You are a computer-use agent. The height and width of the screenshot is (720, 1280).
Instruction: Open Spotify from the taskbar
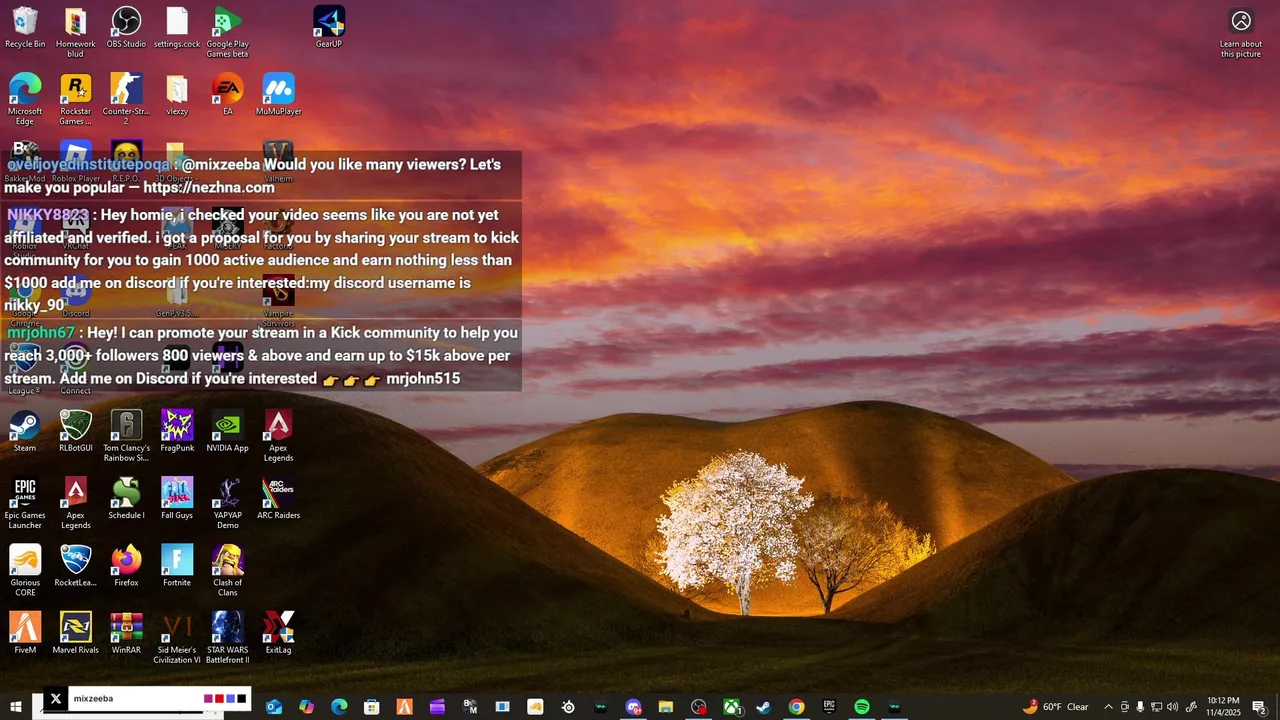(x=862, y=707)
